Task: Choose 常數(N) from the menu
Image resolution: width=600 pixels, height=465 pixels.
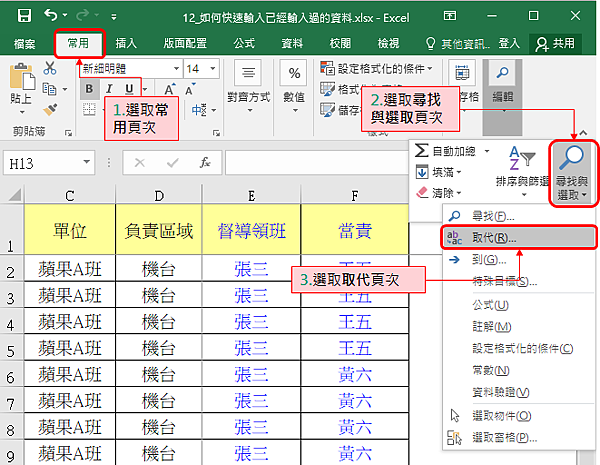Action: pos(518,370)
